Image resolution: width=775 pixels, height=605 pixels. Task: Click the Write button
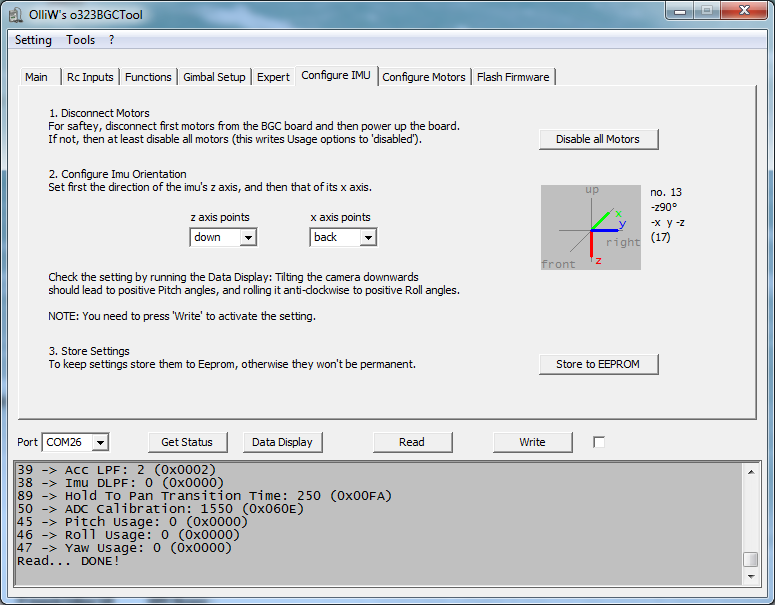tap(532, 442)
